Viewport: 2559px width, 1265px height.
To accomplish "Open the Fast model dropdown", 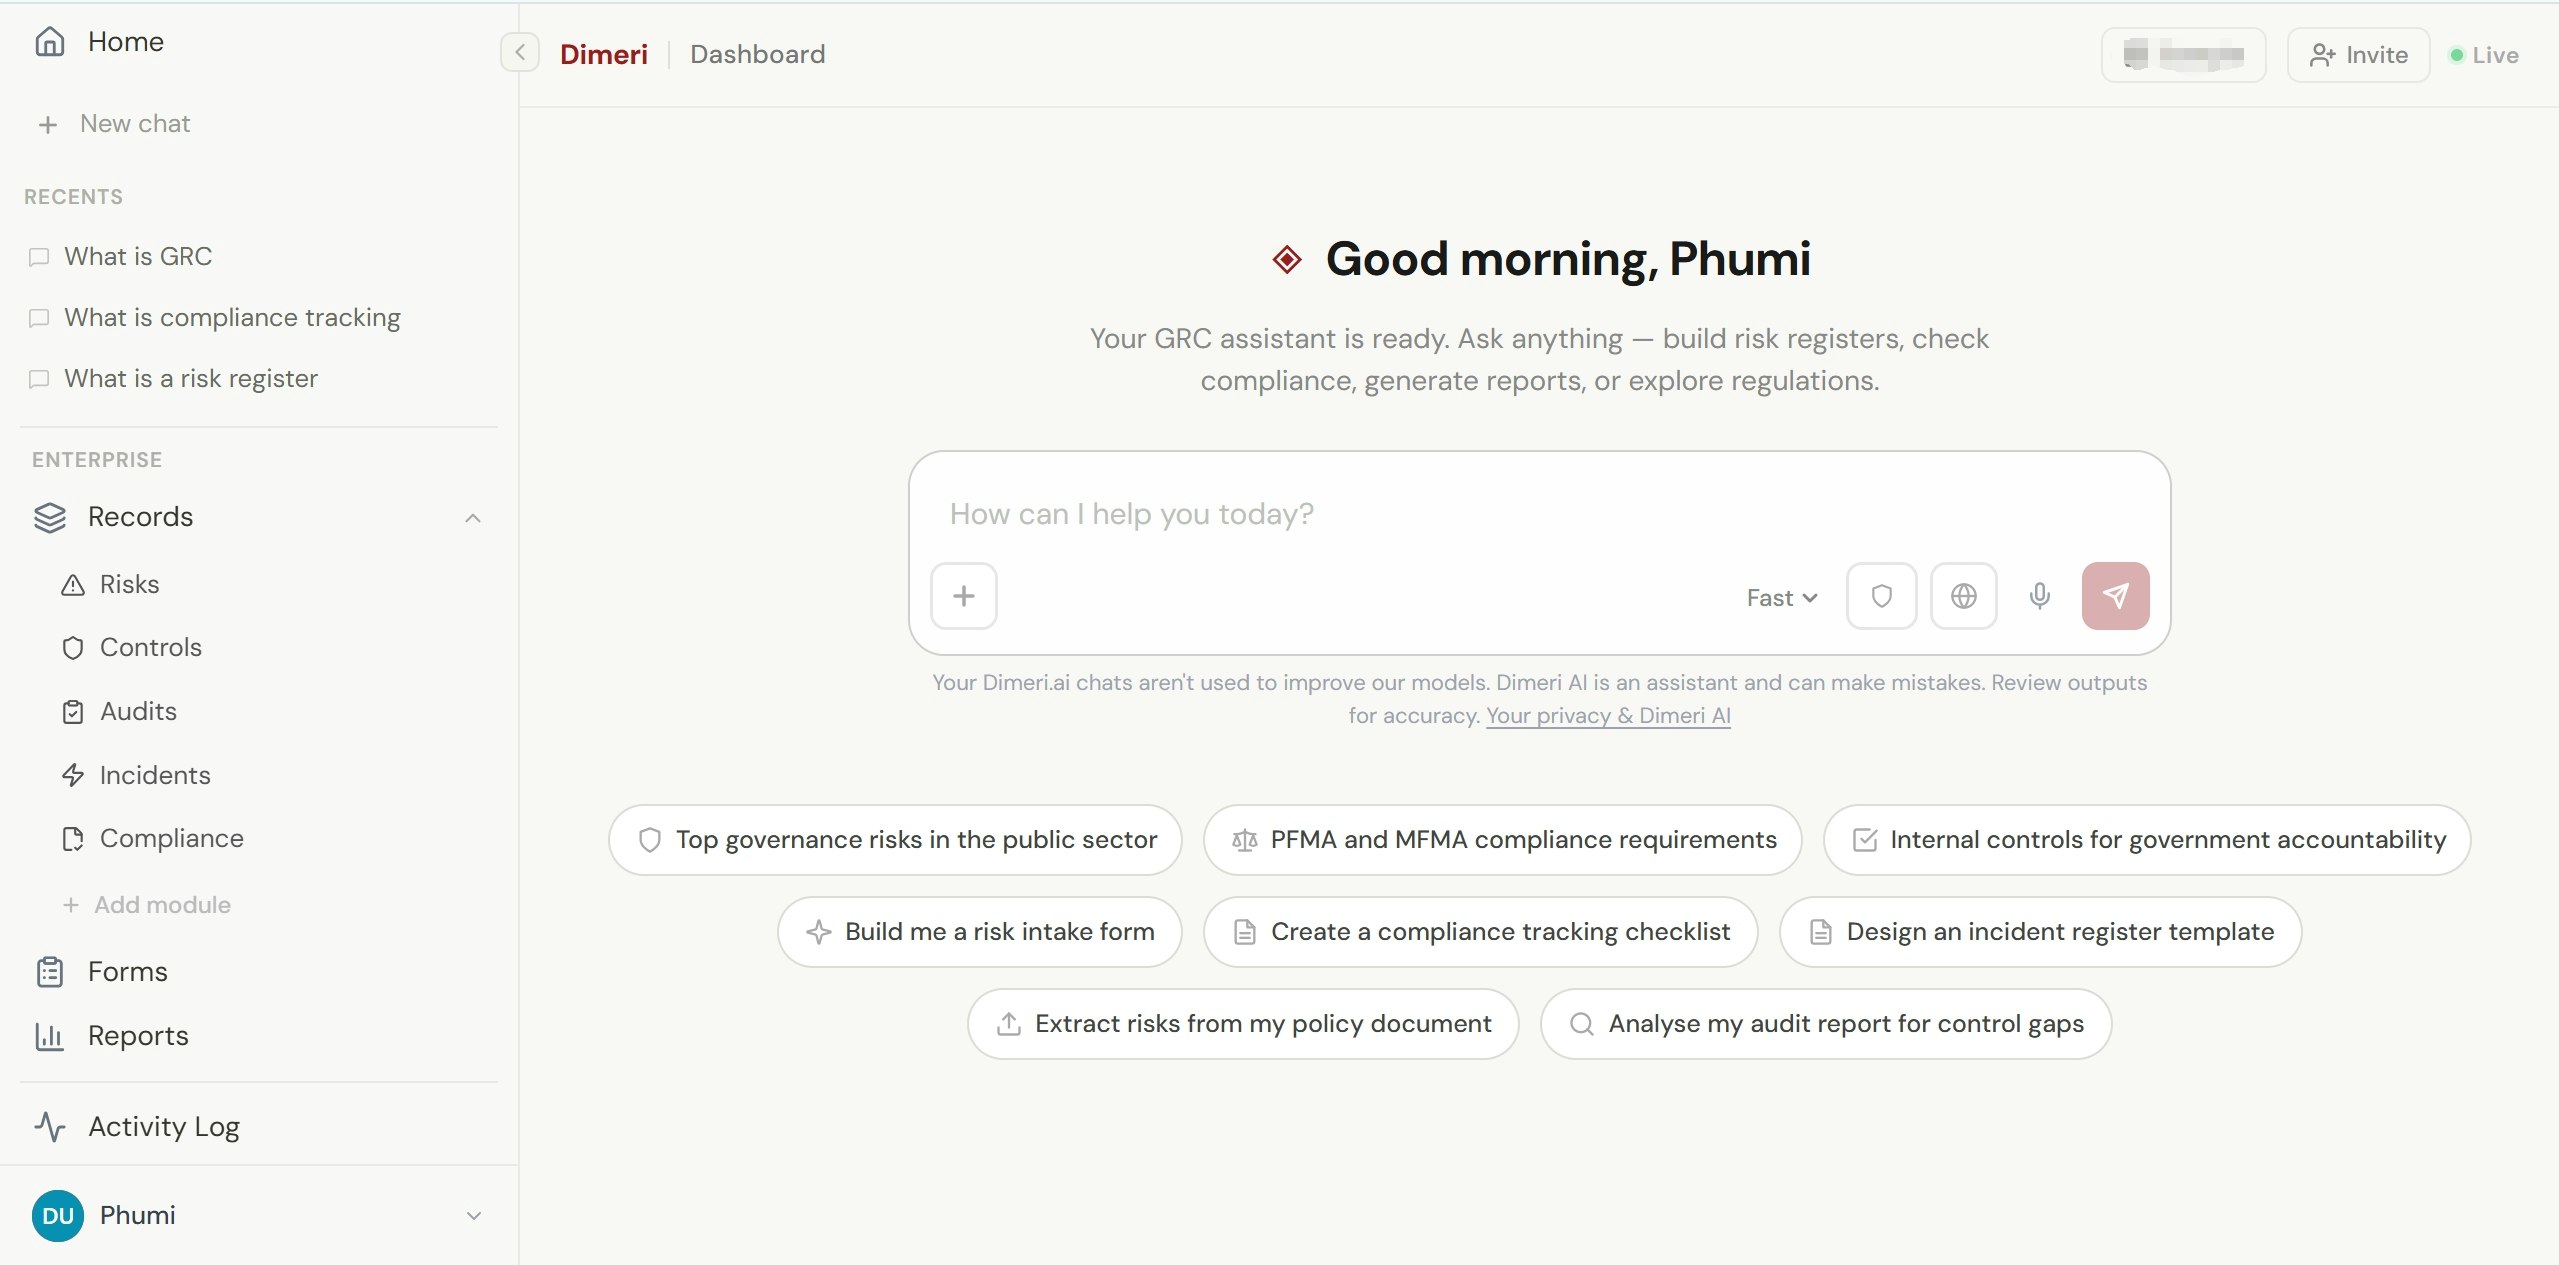I will point(1780,597).
